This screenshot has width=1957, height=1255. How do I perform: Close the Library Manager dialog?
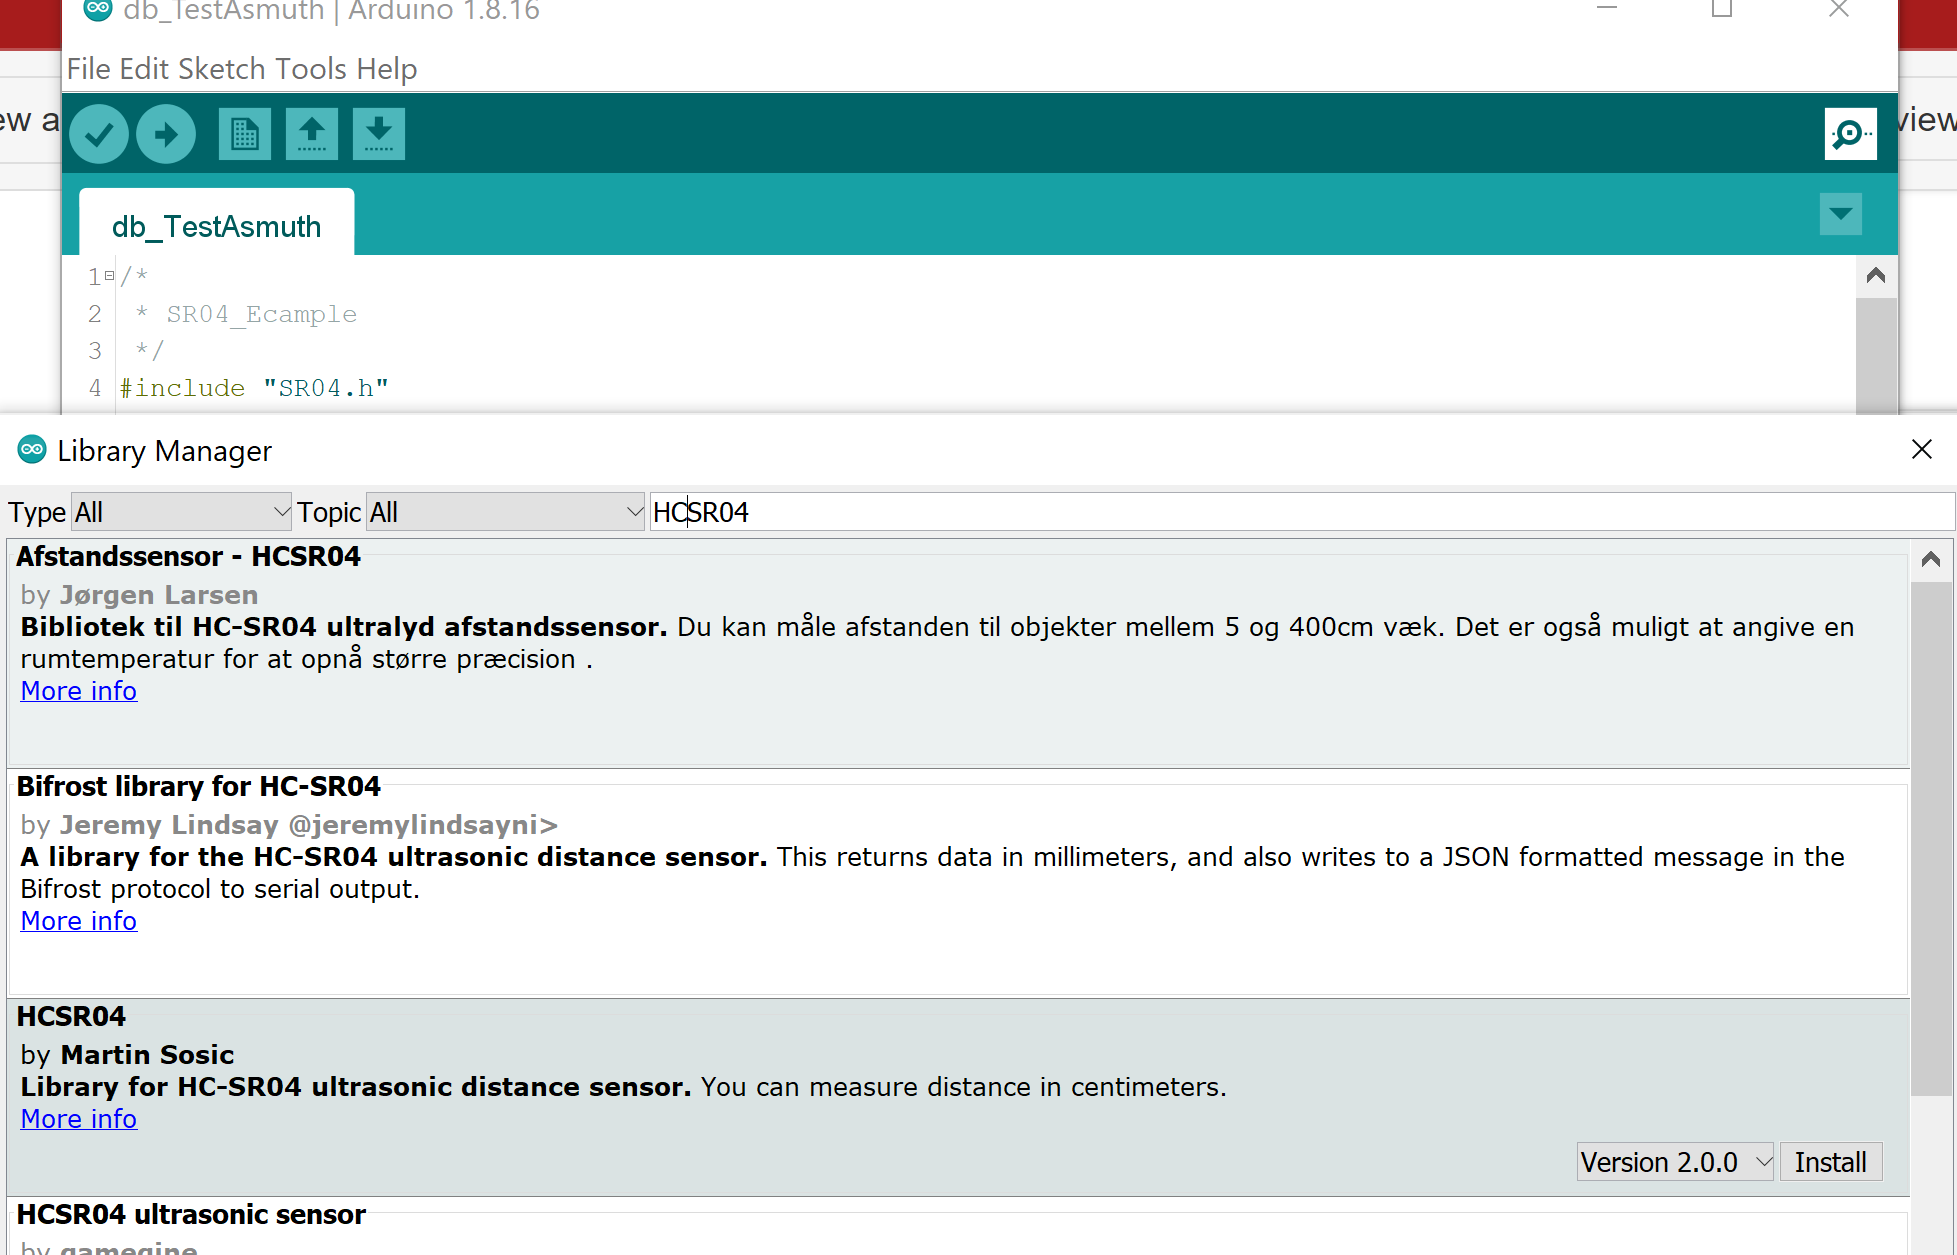1921,449
